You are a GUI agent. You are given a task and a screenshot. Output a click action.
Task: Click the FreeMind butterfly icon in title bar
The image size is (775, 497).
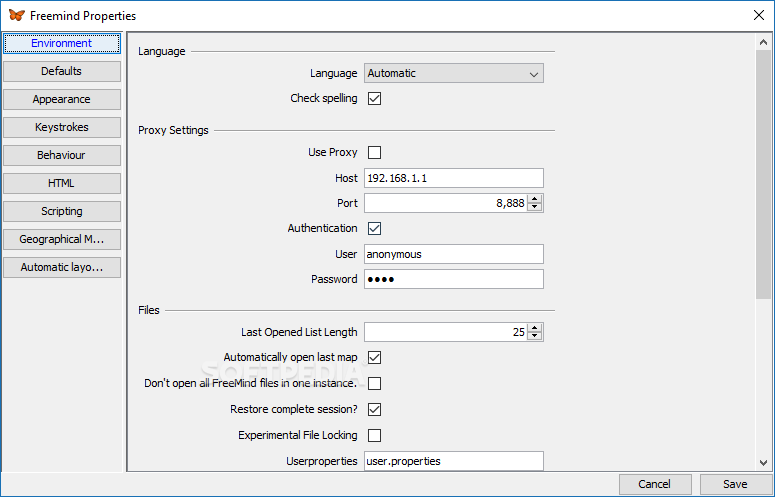(x=16, y=15)
